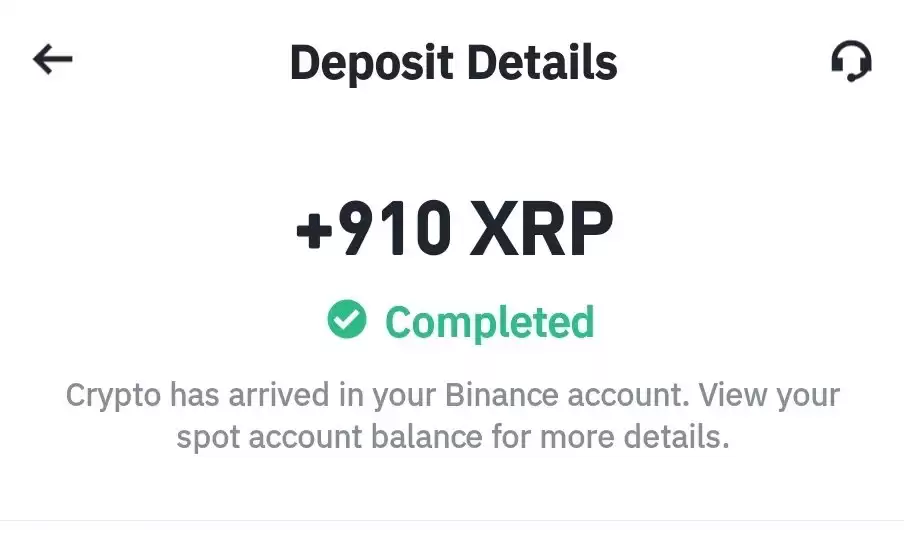Screen dimensions: 904x538
Task: Tap the word 'account' after Binance
Action: [x=628, y=396]
